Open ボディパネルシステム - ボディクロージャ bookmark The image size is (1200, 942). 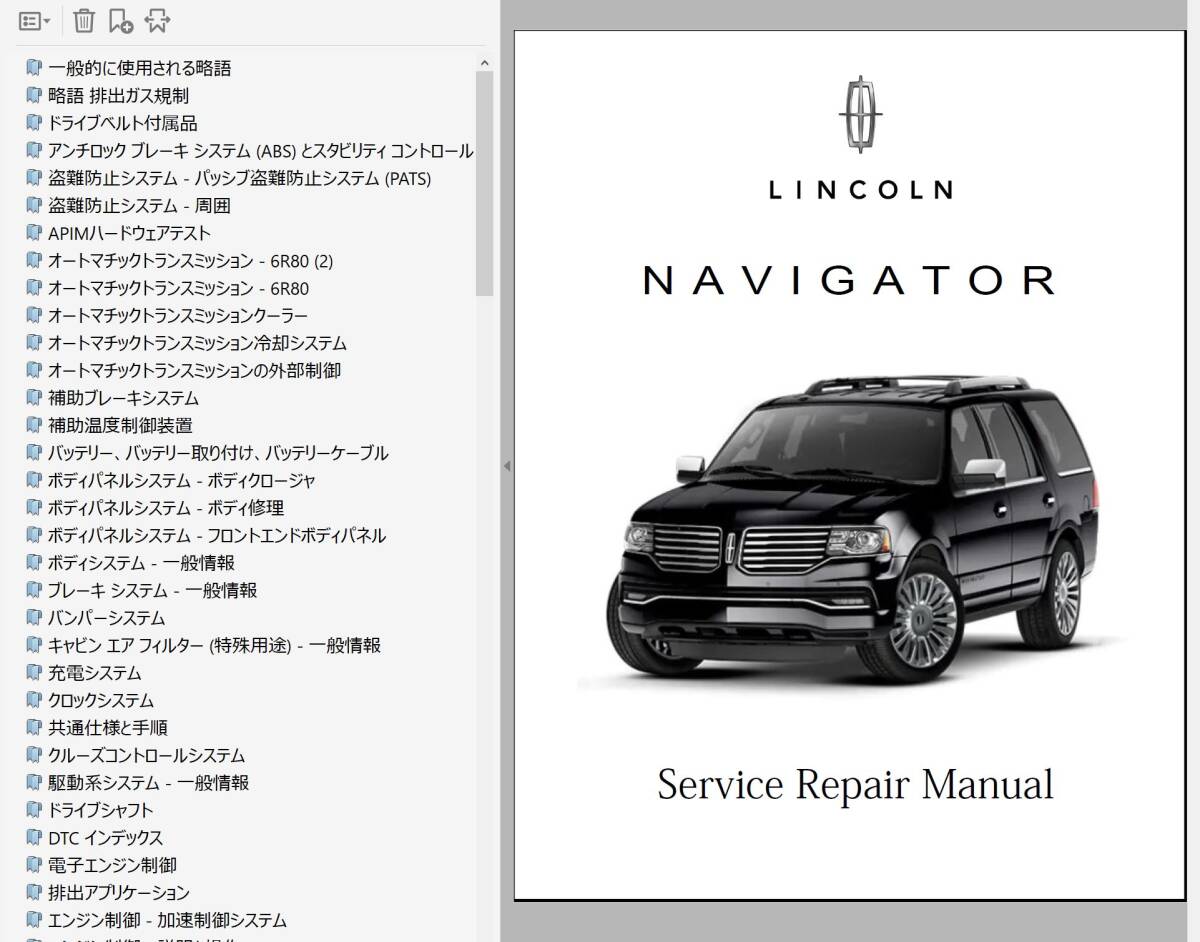pos(182,481)
